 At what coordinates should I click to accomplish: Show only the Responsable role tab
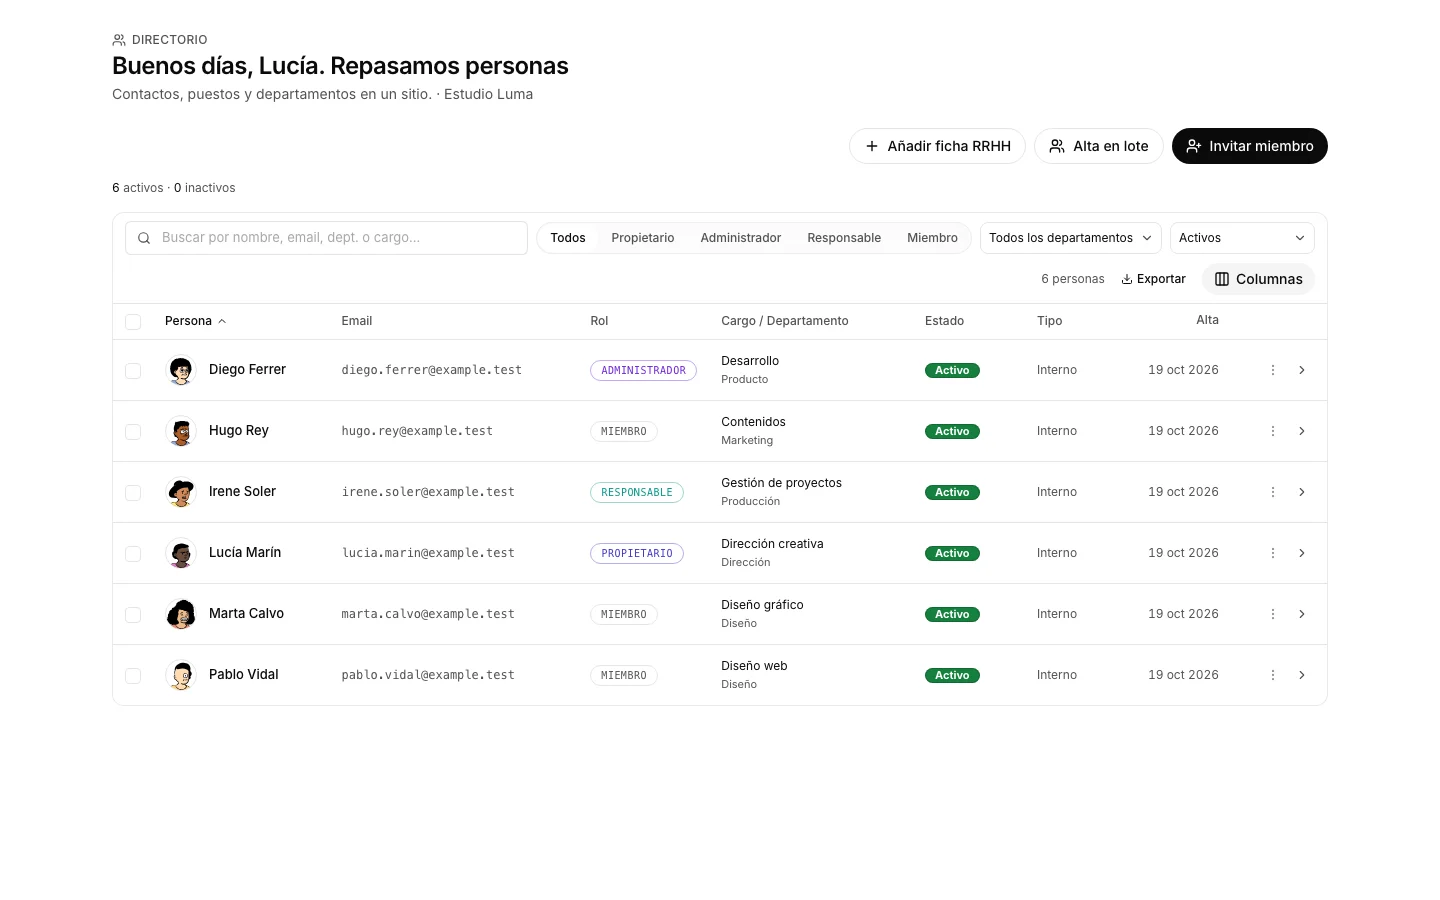click(844, 238)
